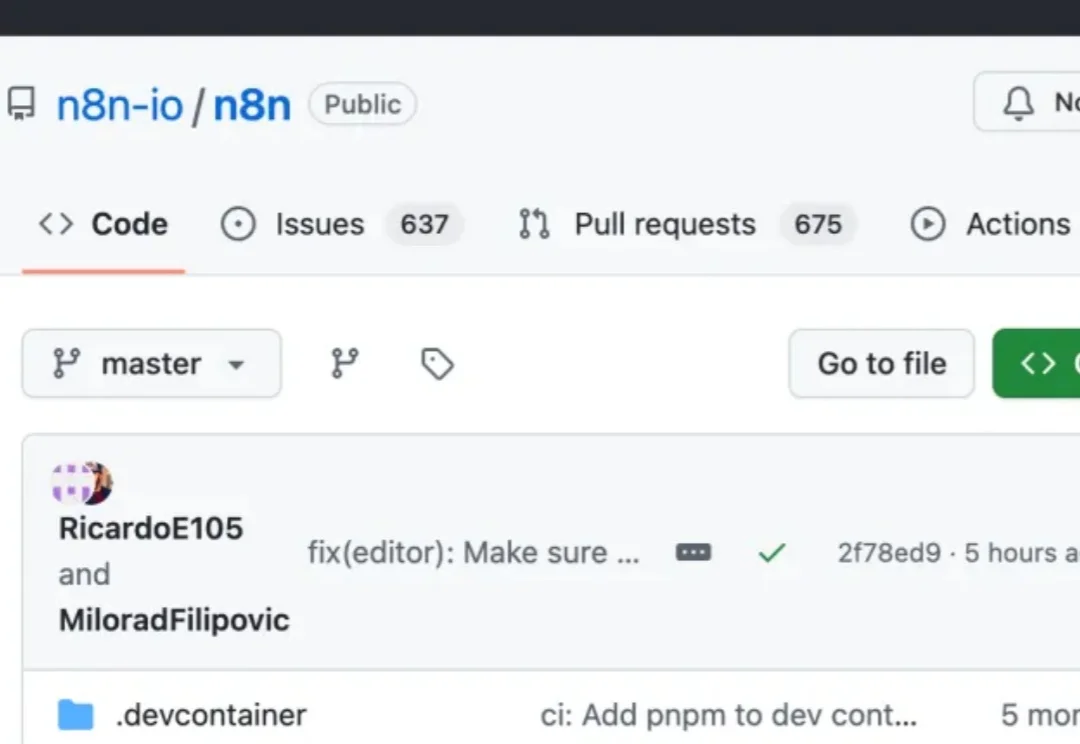Image resolution: width=1080 pixels, height=744 pixels.
Task: Expand commit message ellipsis button
Action: [693, 553]
